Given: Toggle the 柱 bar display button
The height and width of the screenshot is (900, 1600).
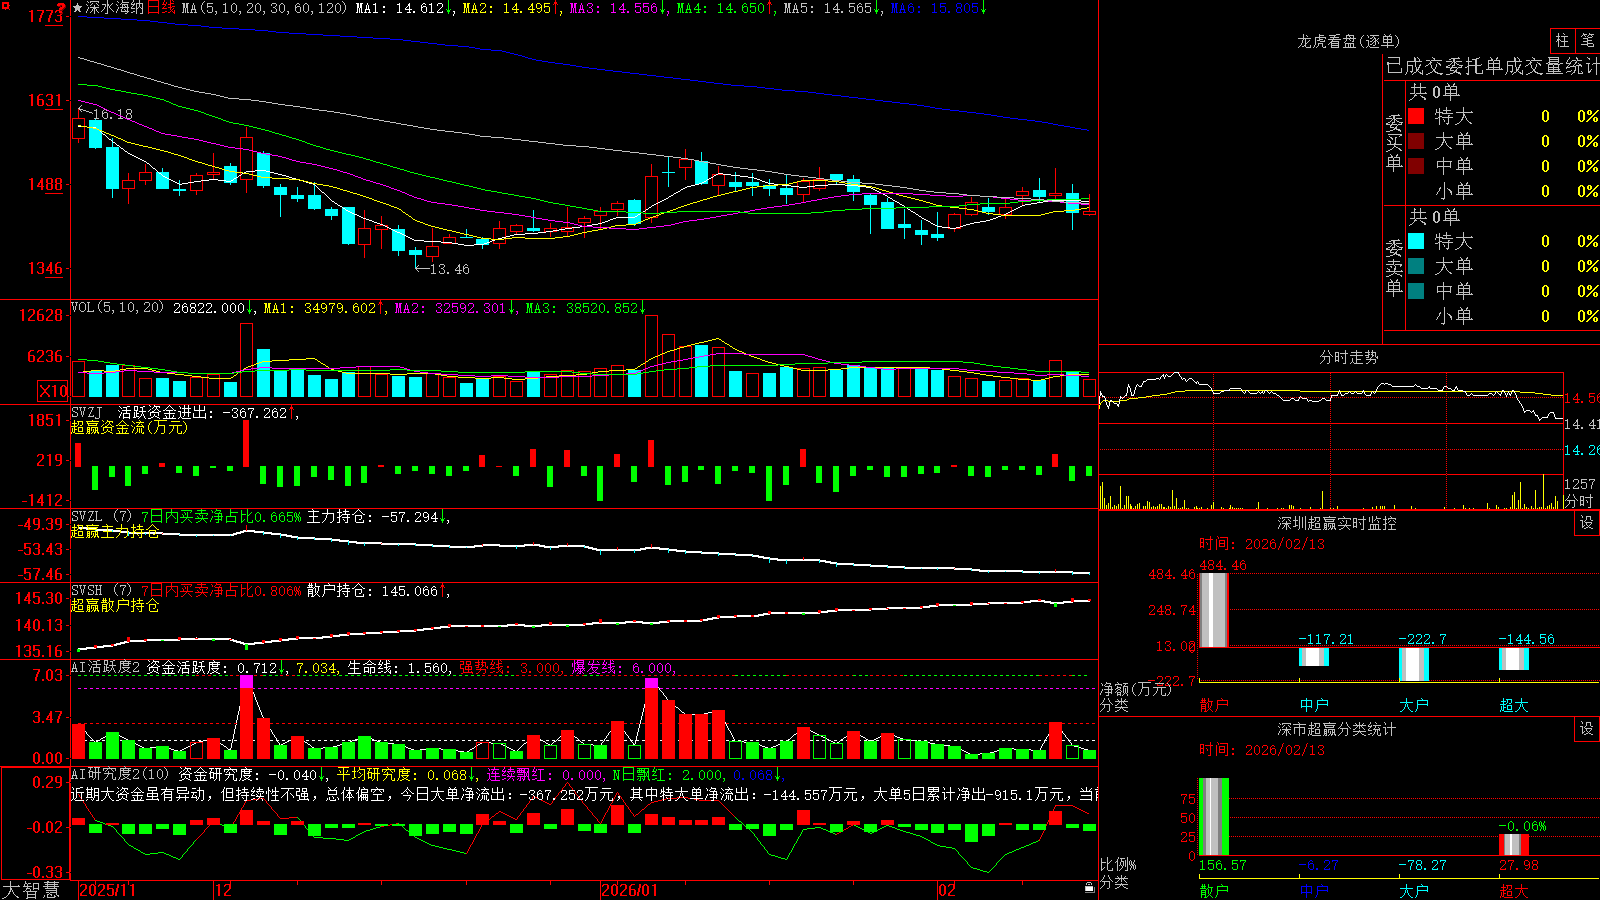Looking at the screenshot, I should (1562, 40).
